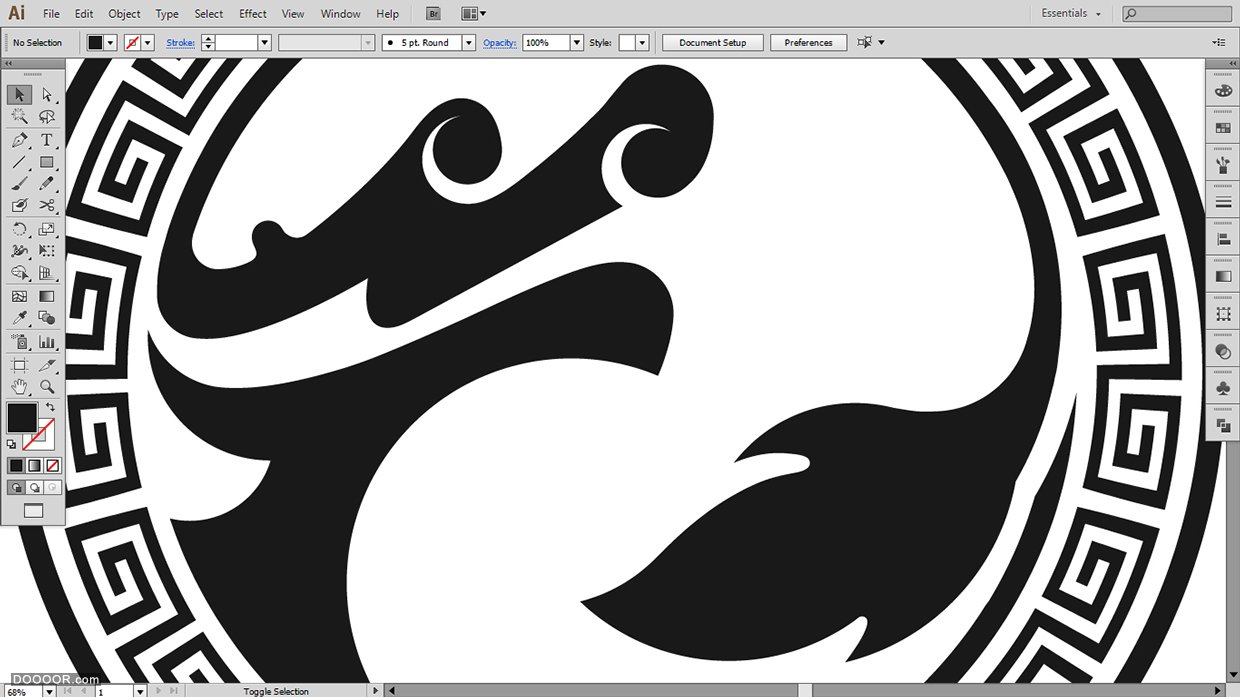Choose the Rotate tool
The width and height of the screenshot is (1240, 697).
point(19,229)
